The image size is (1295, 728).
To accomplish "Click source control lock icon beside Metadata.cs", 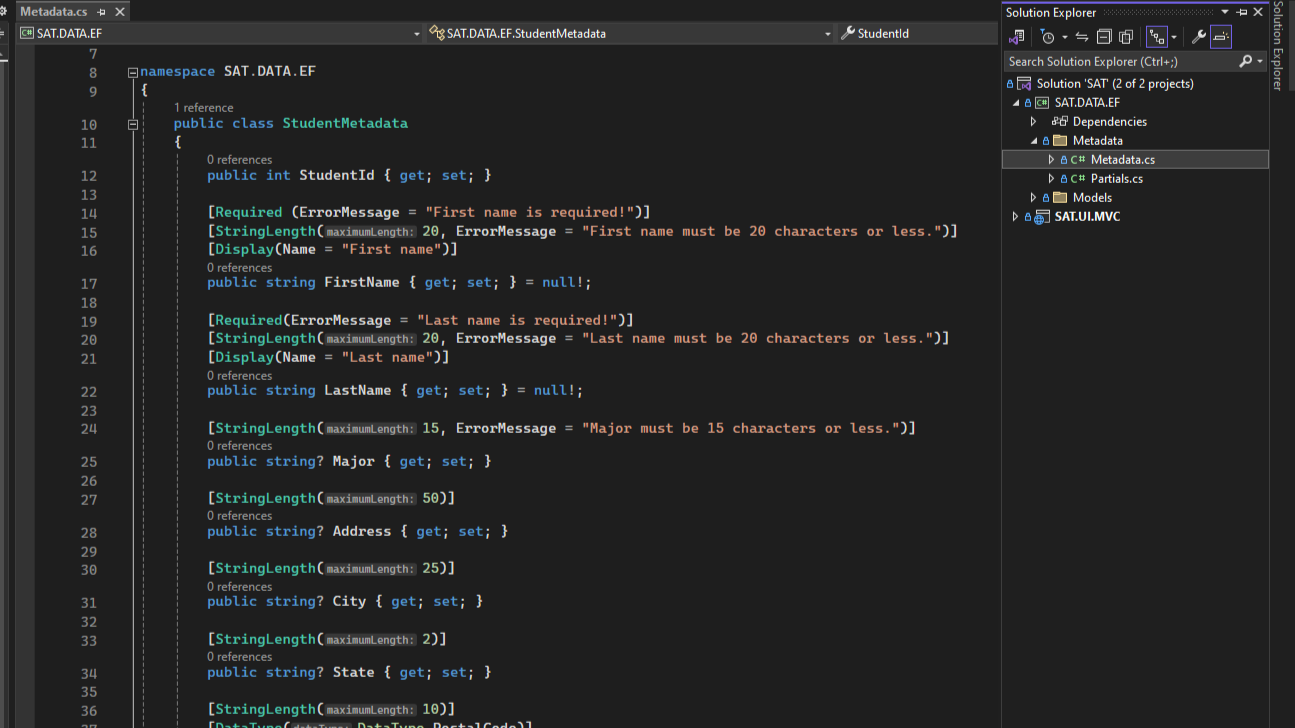I will click(x=1064, y=159).
